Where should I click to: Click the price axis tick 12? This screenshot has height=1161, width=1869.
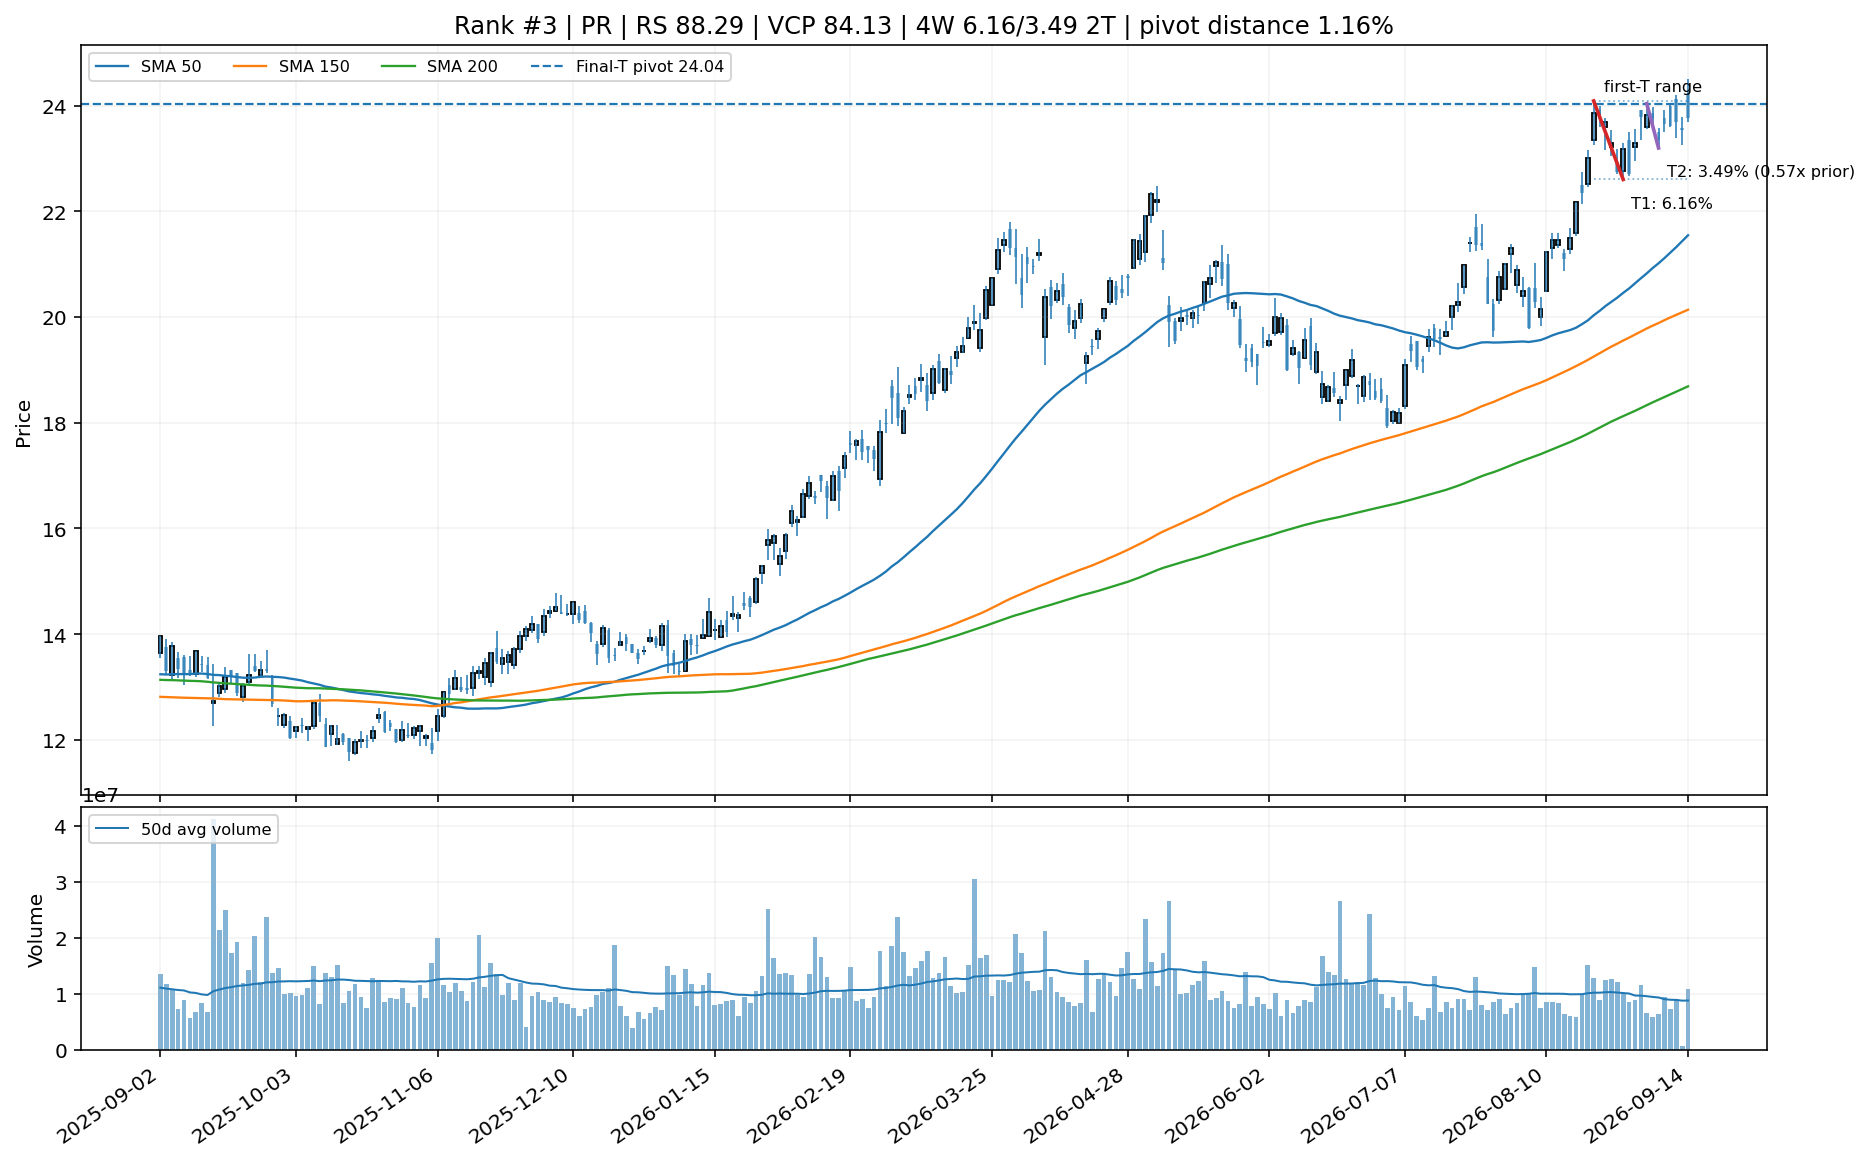click(x=57, y=741)
